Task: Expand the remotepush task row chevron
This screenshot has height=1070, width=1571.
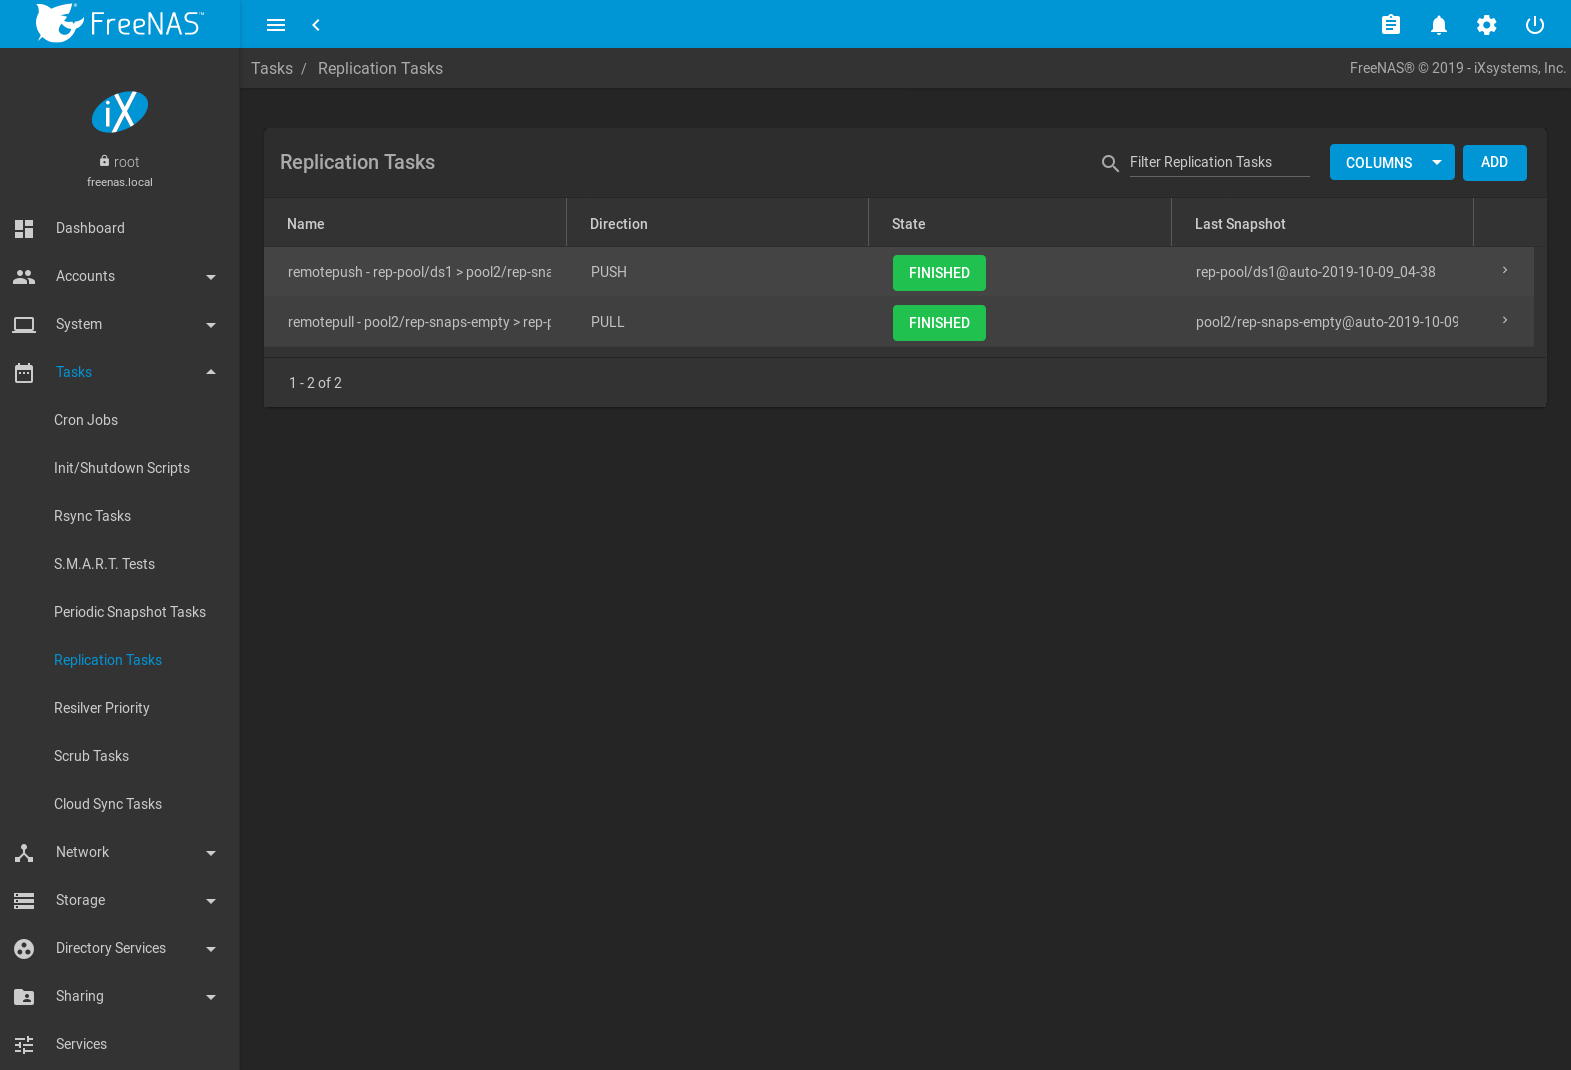Action: pyautogui.click(x=1504, y=271)
